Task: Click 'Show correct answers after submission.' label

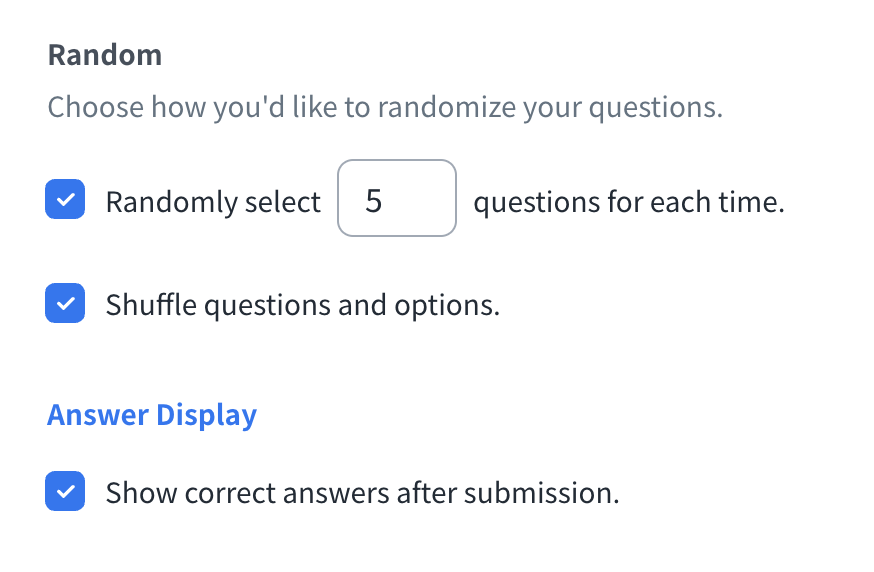Action: coord(362,493)
